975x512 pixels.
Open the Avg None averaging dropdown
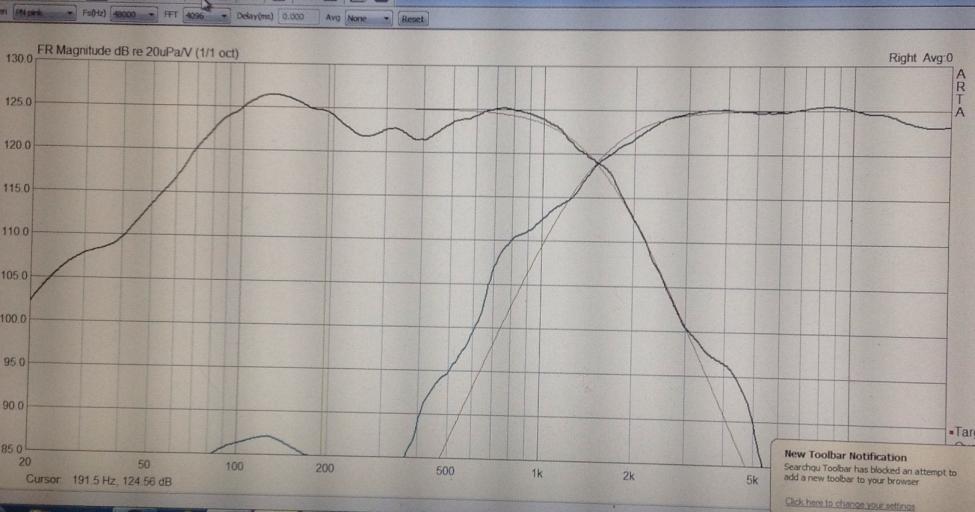tap(368, 19)
